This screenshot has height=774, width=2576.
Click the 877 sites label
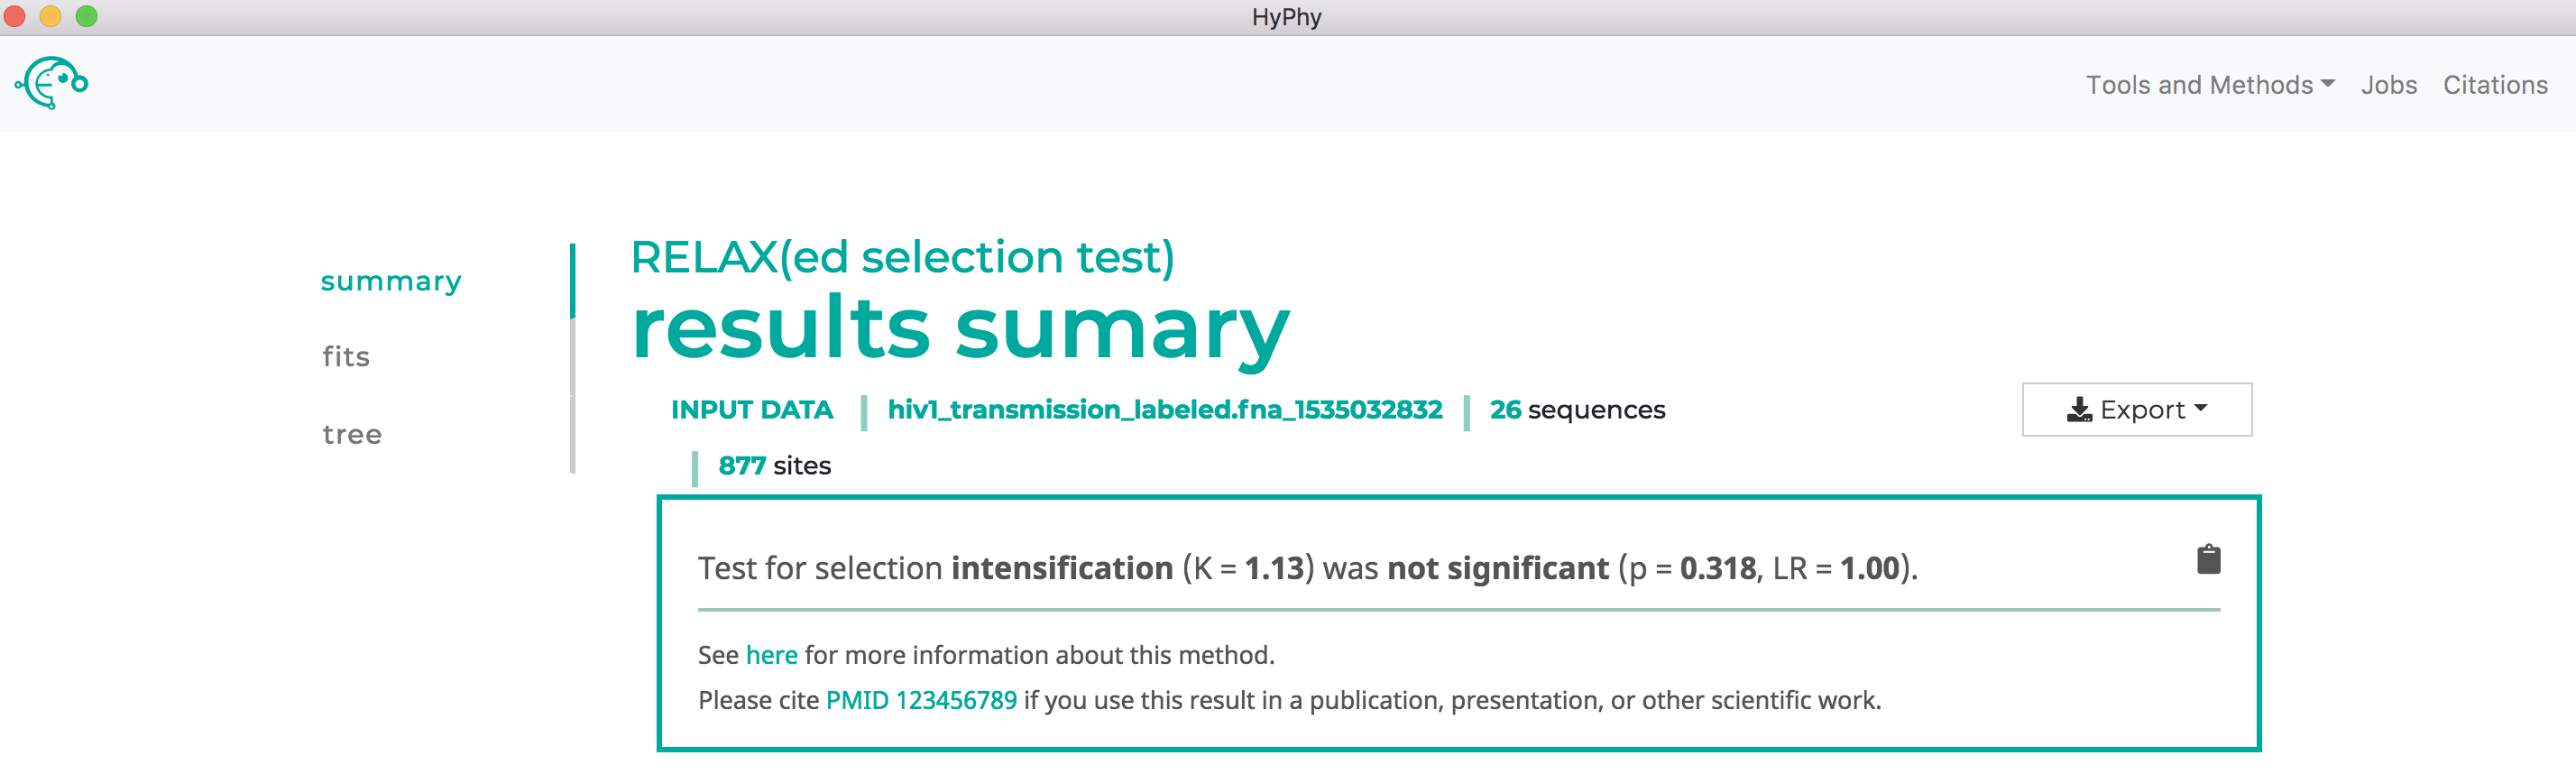coord(774,466)
